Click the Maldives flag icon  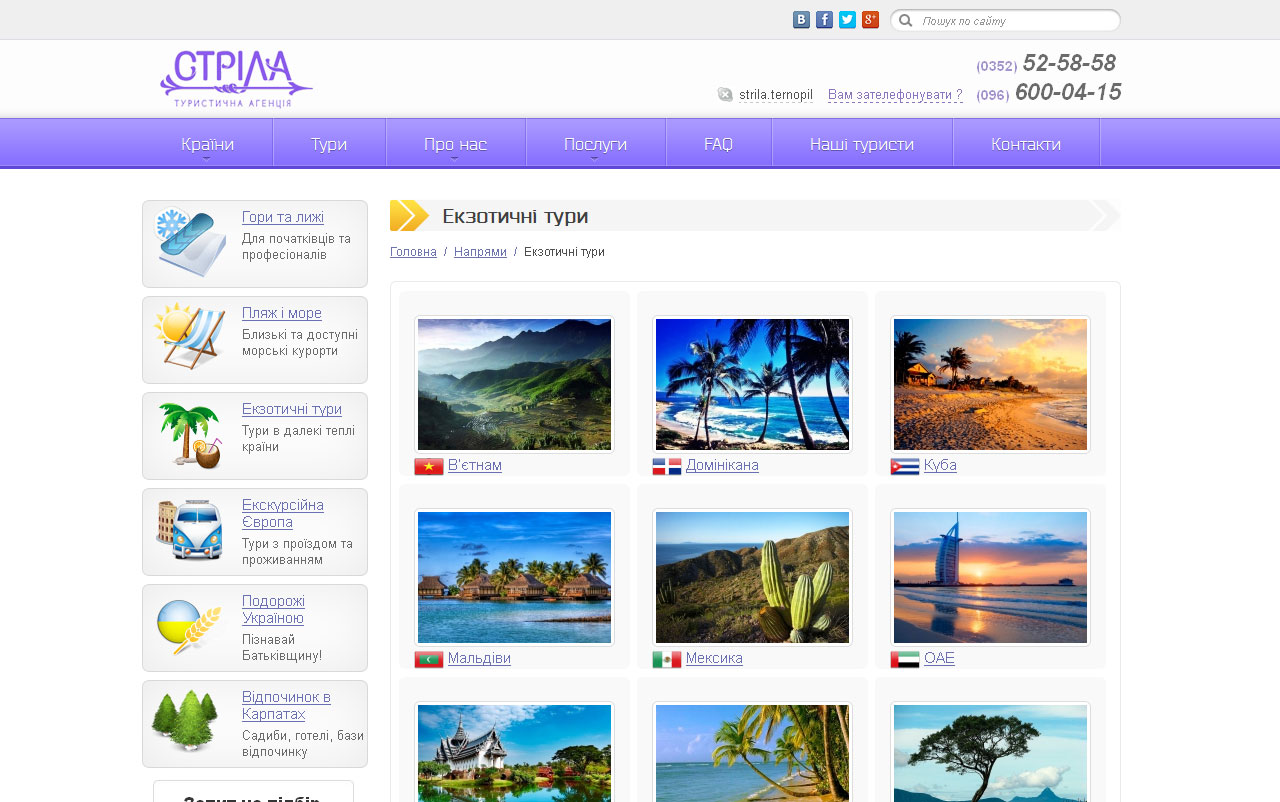429,659
